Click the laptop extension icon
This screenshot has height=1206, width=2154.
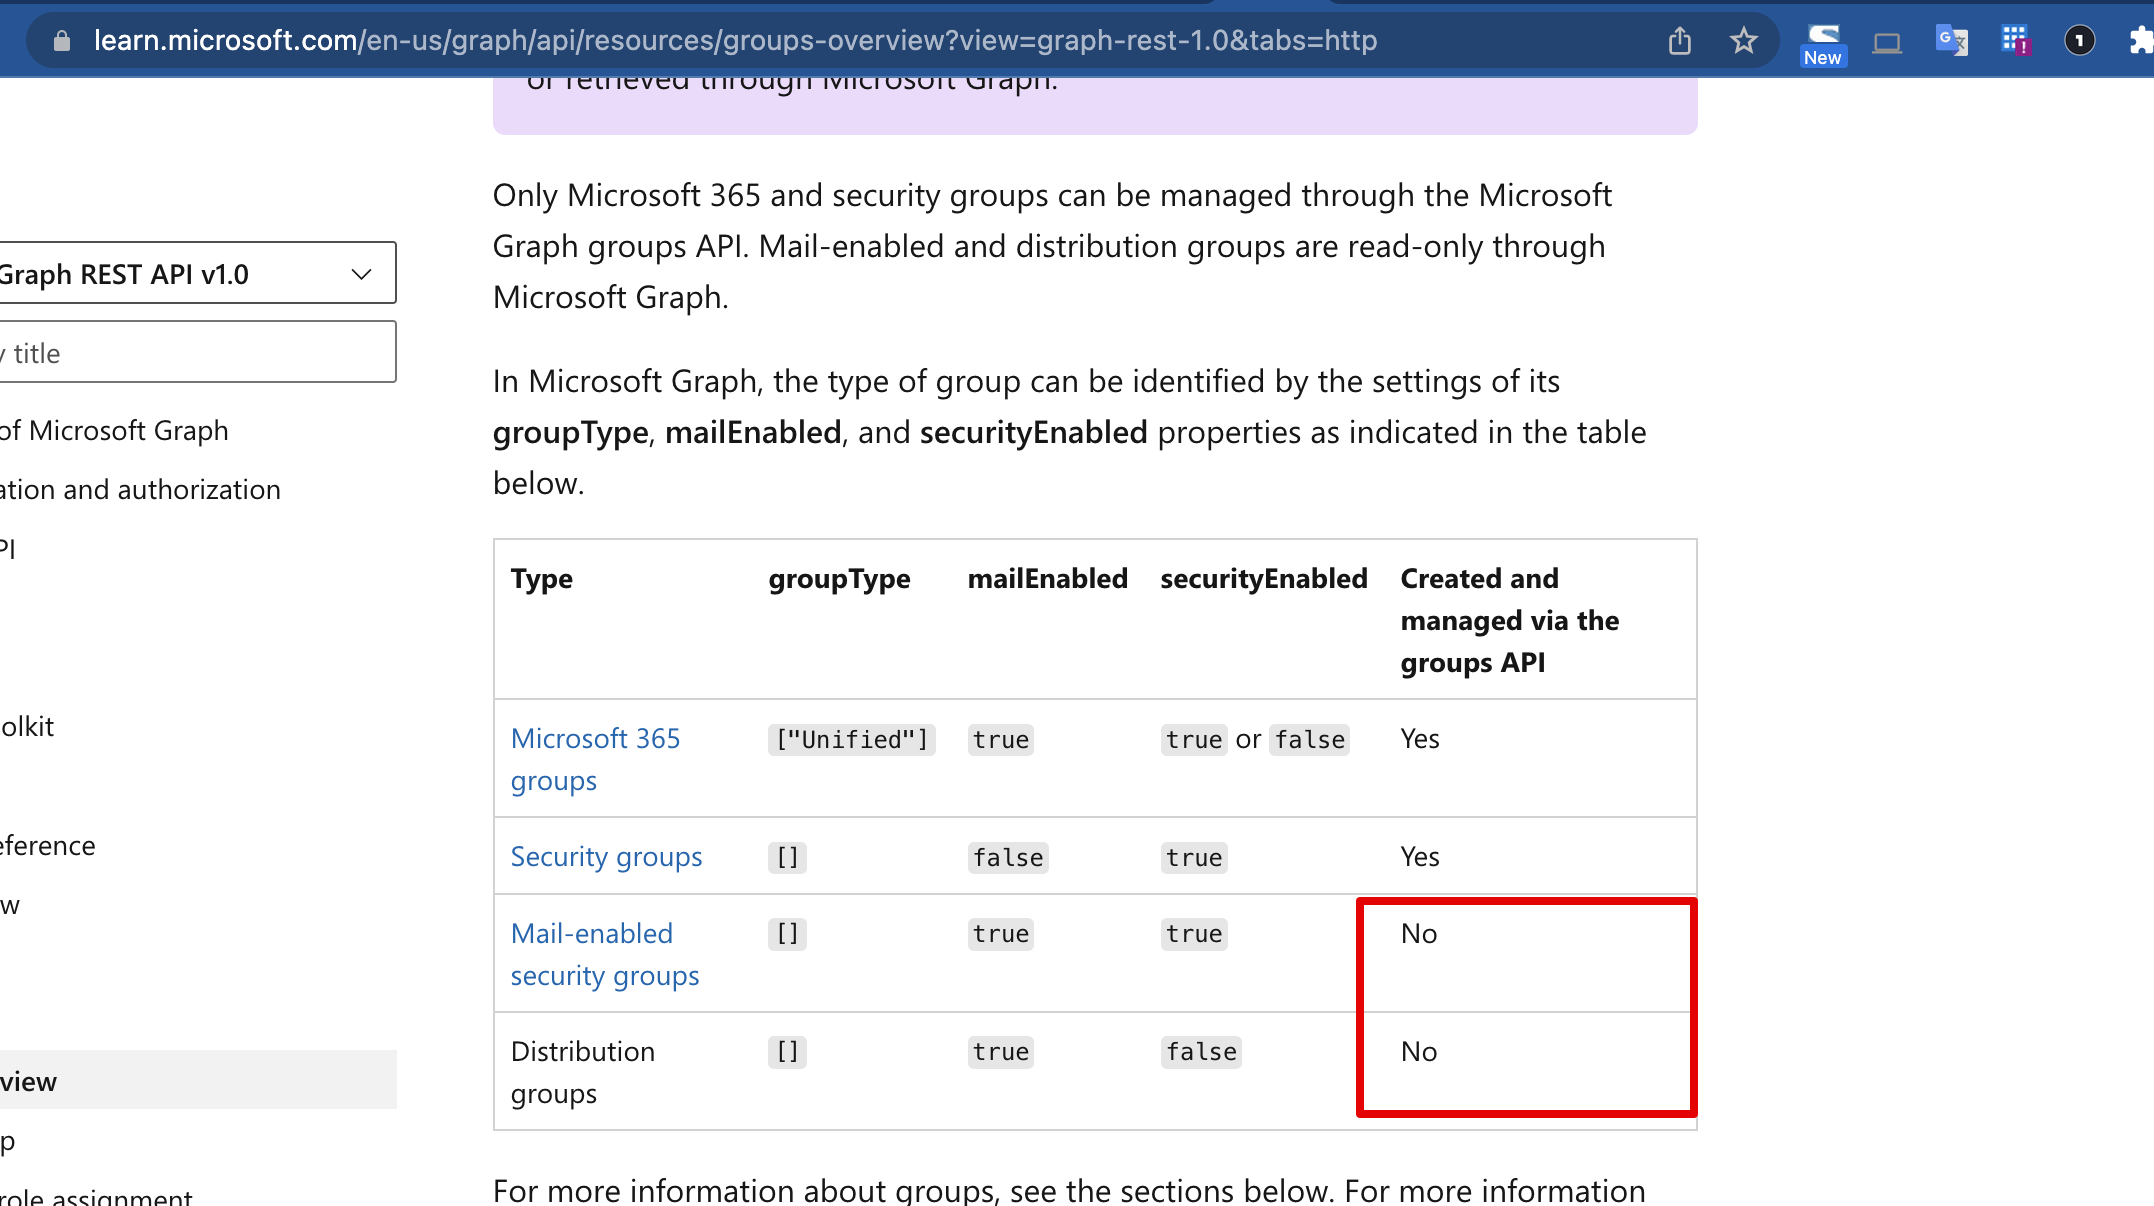pos(1887,43)
